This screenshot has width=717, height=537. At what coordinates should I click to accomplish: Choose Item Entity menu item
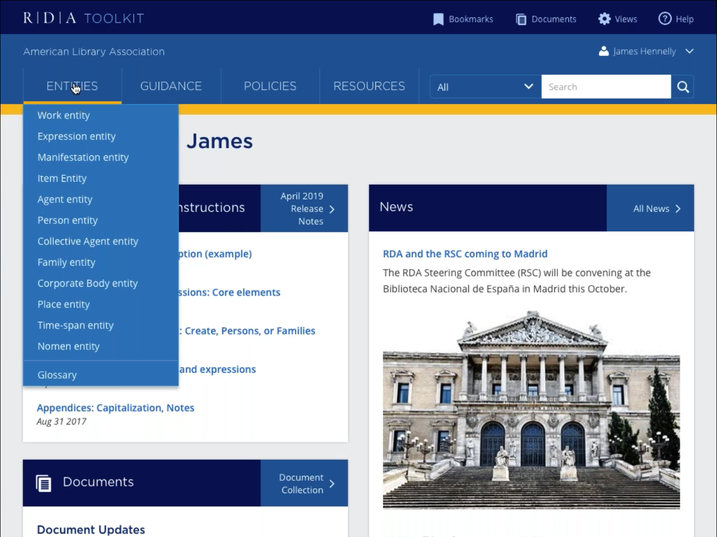point(101,178)
